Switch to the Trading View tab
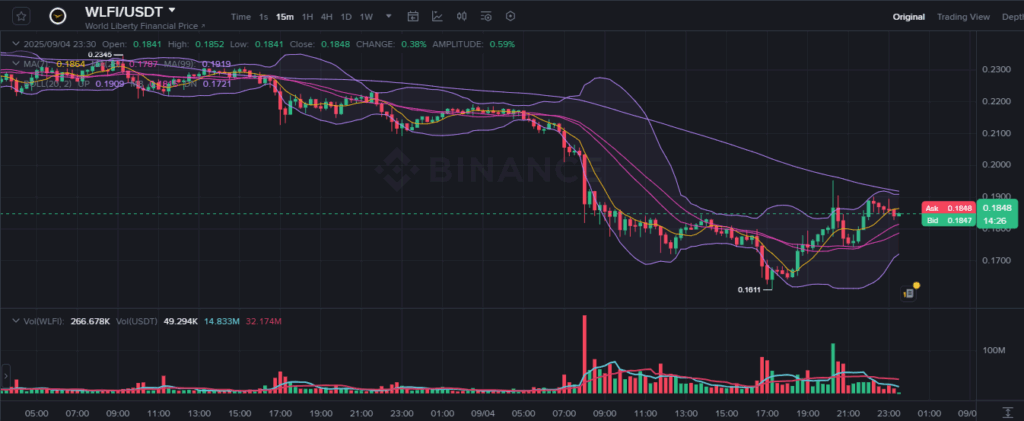Image resolution: width=1024 pixels, height=421 pixels. [x=962, y=17]
